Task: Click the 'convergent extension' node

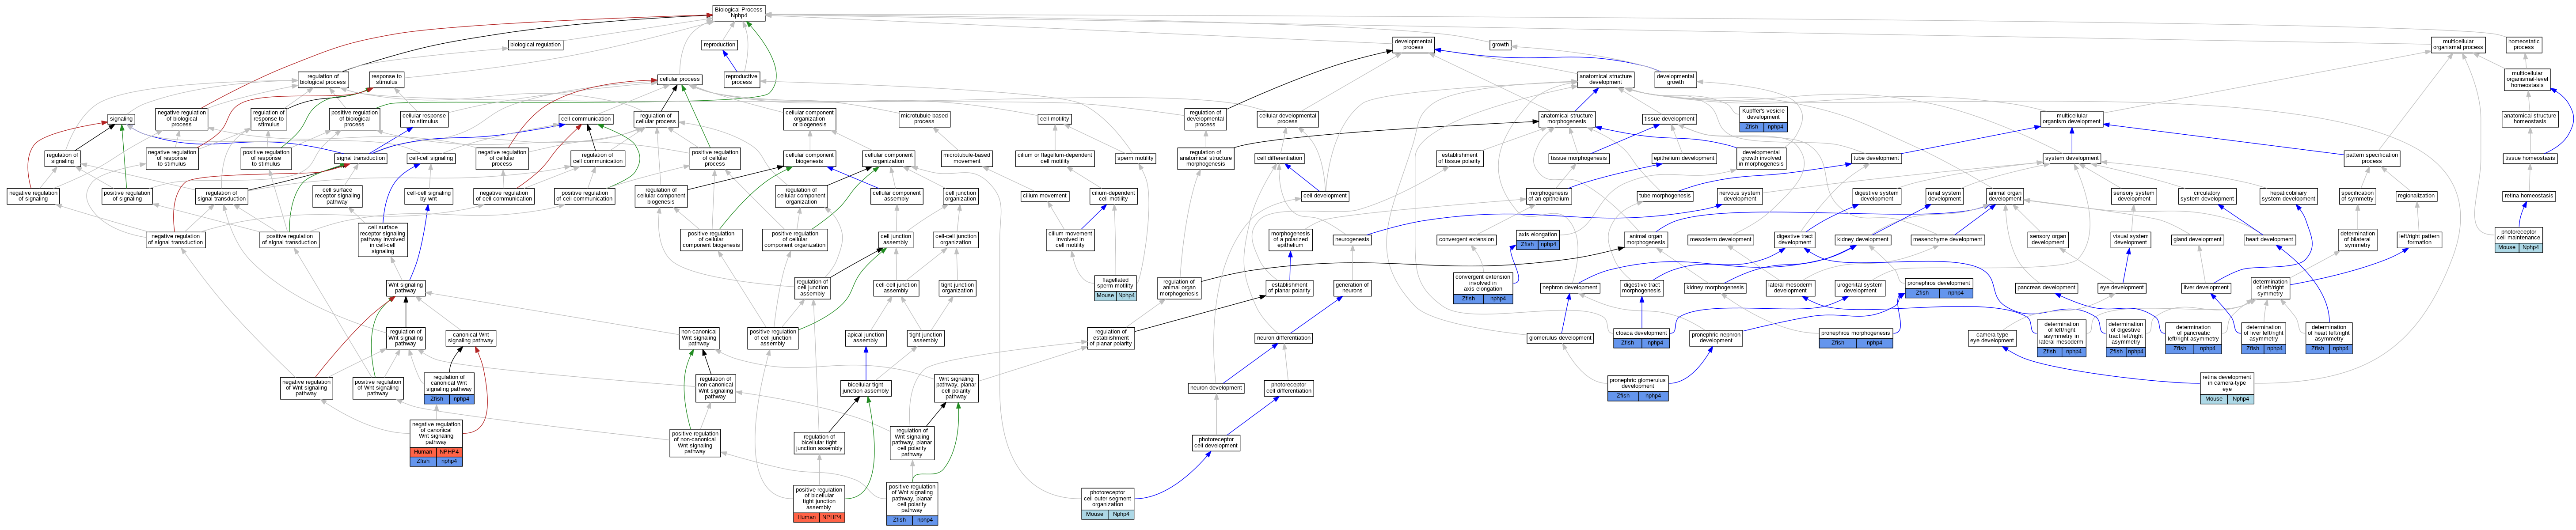Action: [x=1467, y=240]
